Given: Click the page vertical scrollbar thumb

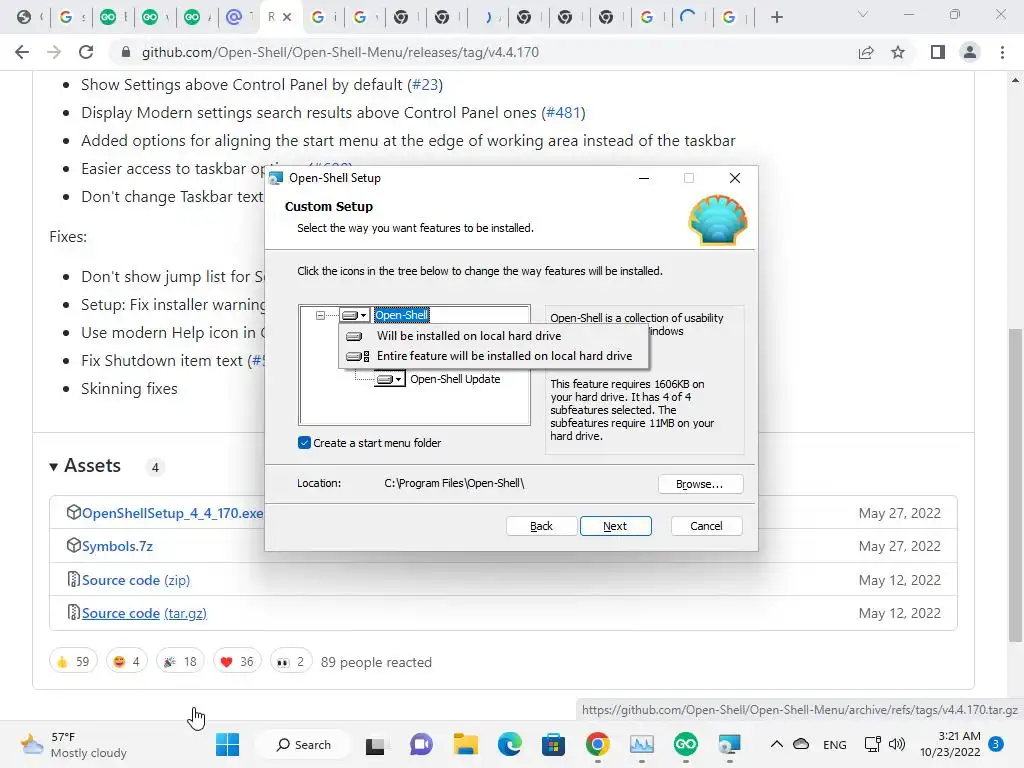Looking at the screenshot, I should 1015,484.
